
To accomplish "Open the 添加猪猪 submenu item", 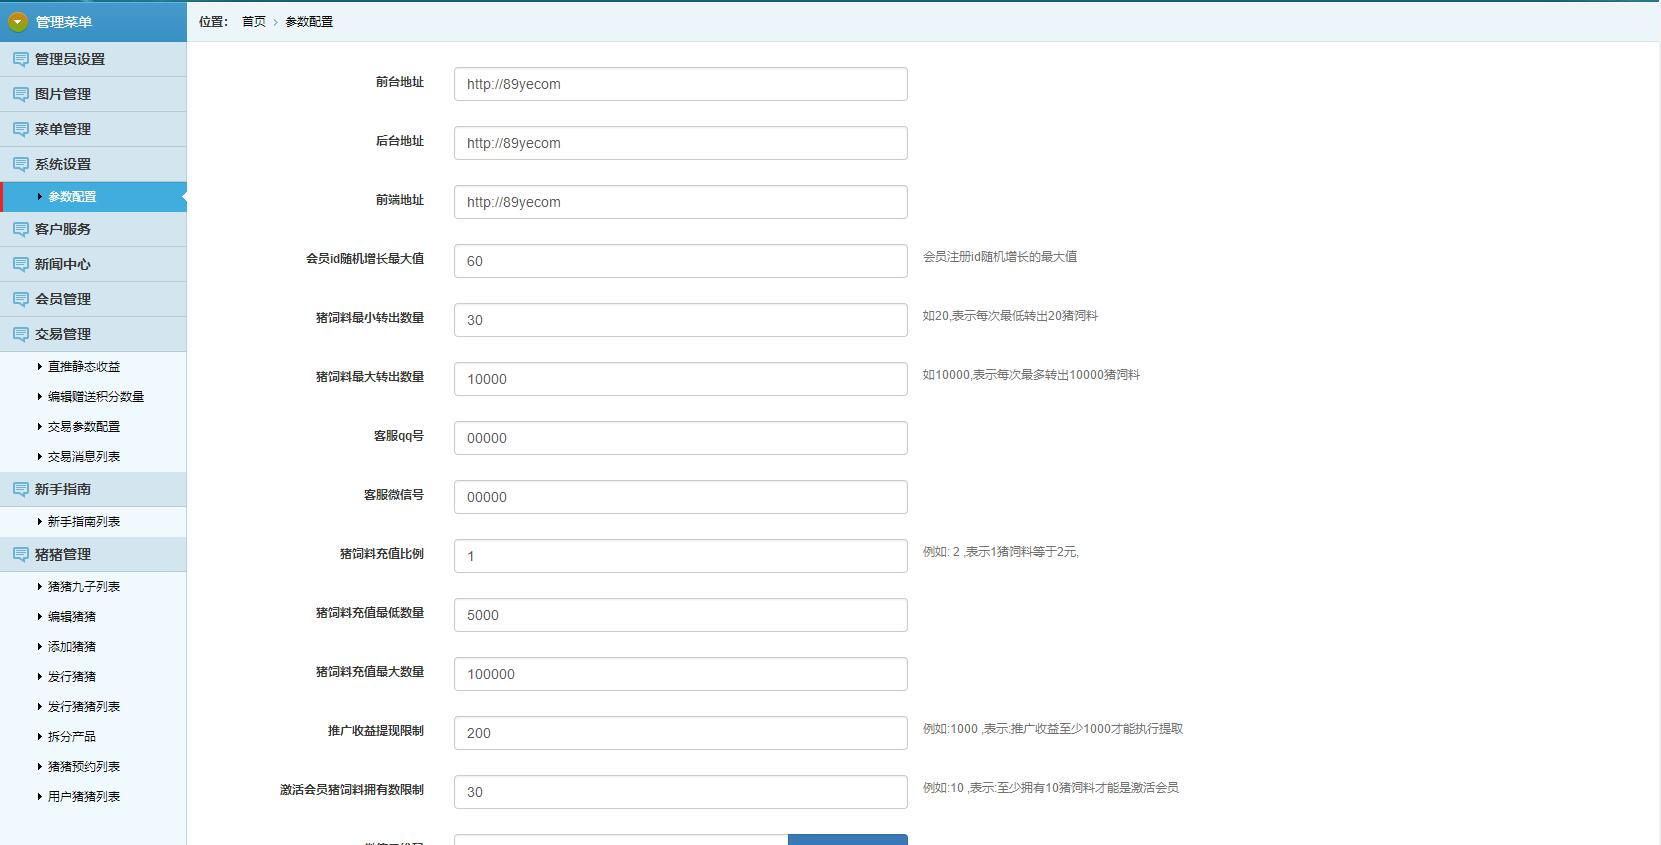I will 72,647.
